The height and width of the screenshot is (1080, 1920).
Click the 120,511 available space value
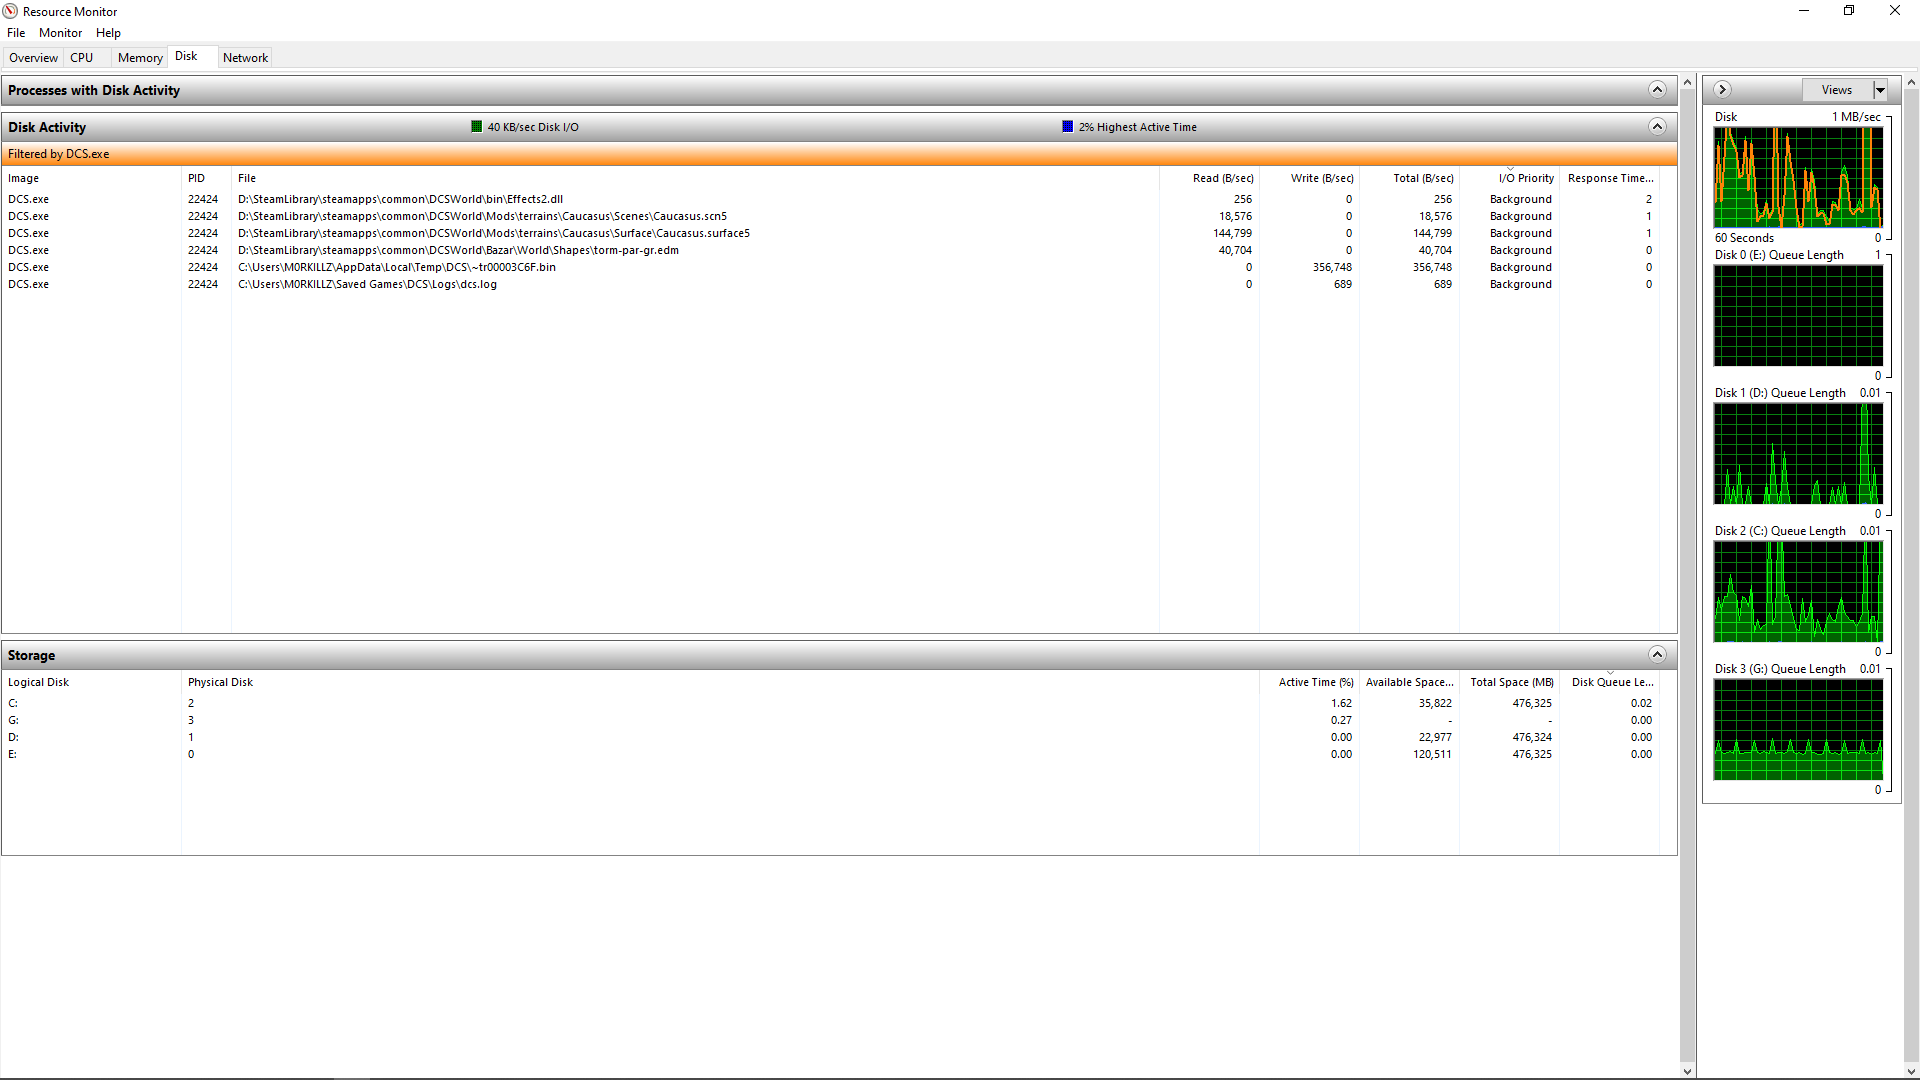point(1432,754)
